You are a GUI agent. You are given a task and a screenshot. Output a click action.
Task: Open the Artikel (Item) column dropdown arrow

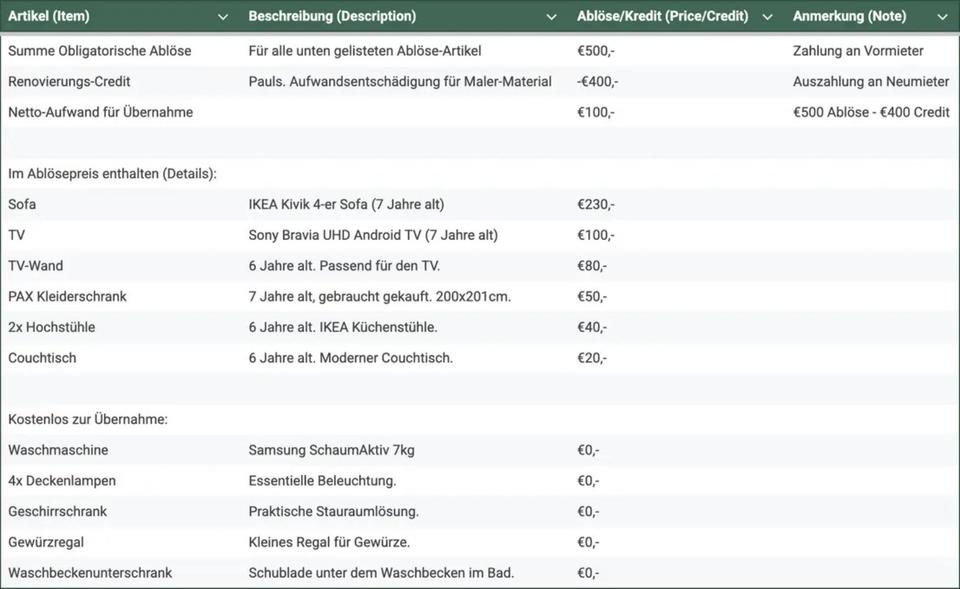222,17
